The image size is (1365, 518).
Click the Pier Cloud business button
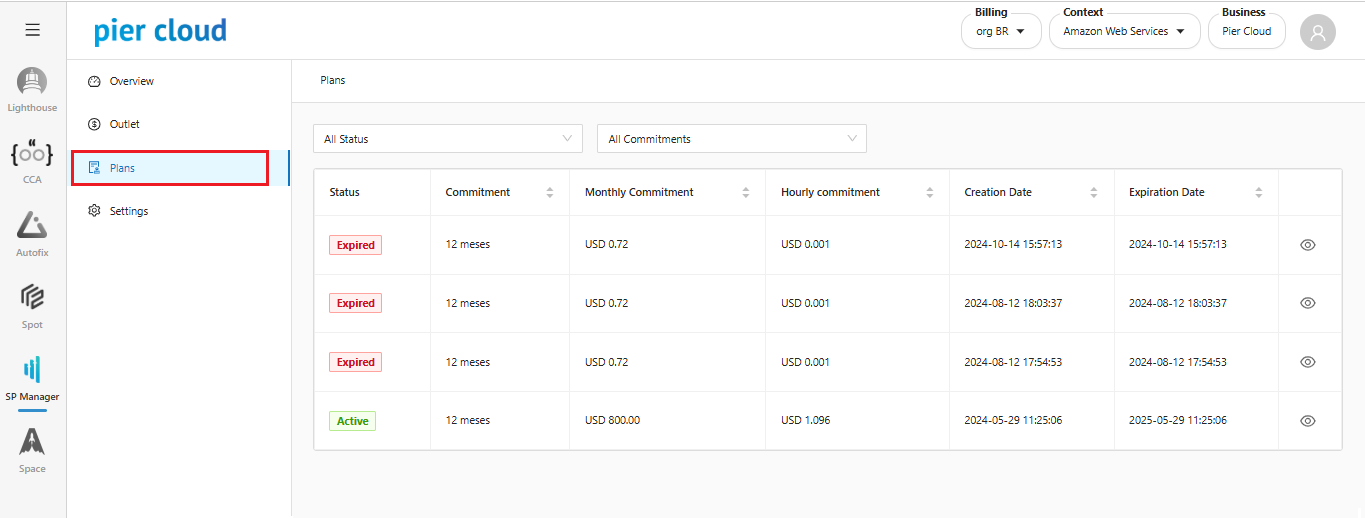[x=1246, y=32]
